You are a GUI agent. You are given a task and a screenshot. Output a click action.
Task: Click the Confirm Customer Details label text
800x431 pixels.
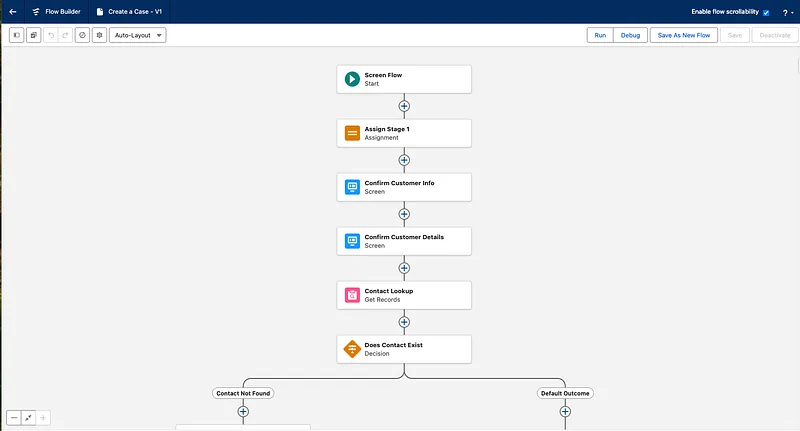[x=404, y=237]
